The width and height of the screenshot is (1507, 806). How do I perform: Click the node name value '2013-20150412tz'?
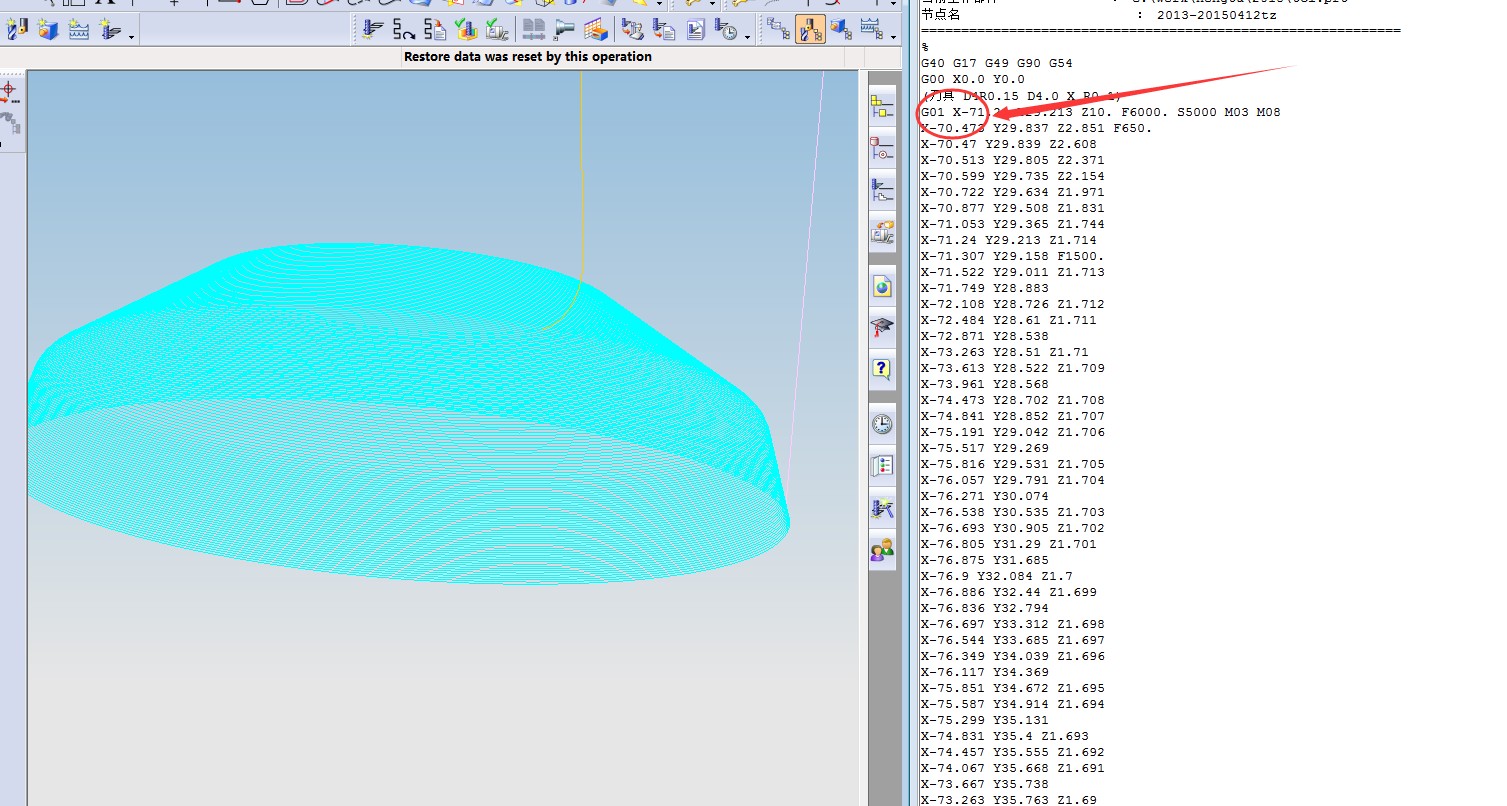[x=1217, y=15]
